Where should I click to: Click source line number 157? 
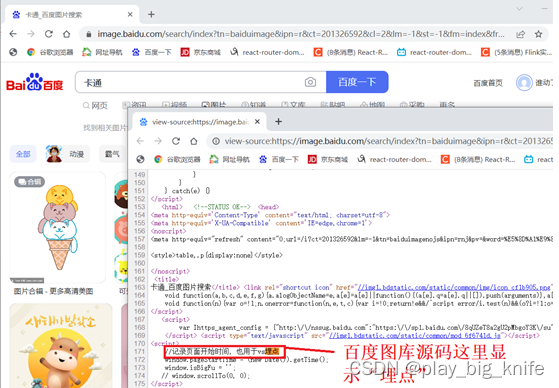coord(139,239)
